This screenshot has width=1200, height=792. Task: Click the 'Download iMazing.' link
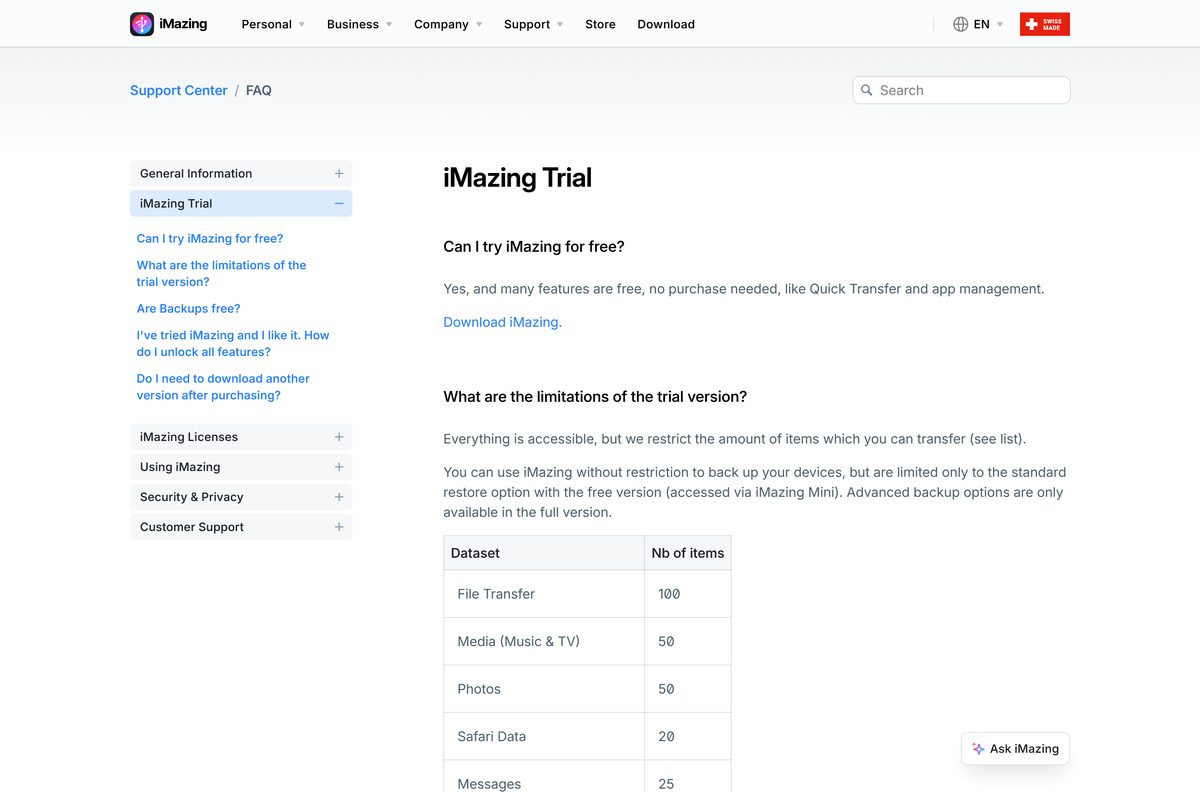point(503,322)
